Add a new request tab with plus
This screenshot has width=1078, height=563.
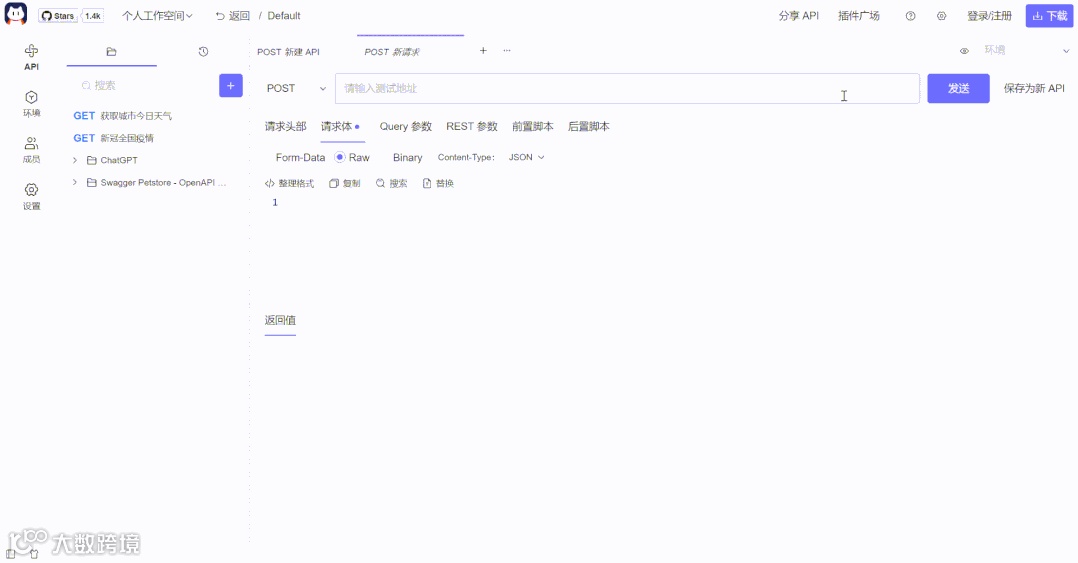pyautogui.click(x=483, y=50)
